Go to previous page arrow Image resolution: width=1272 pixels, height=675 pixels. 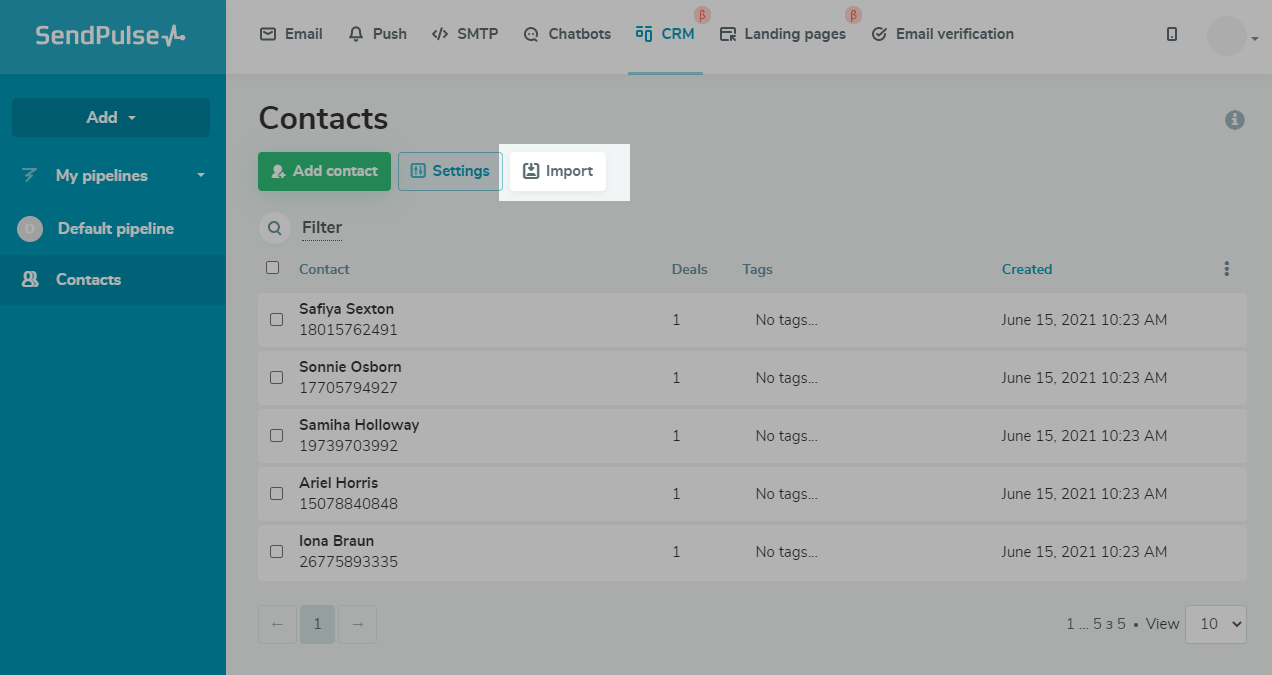277,624
